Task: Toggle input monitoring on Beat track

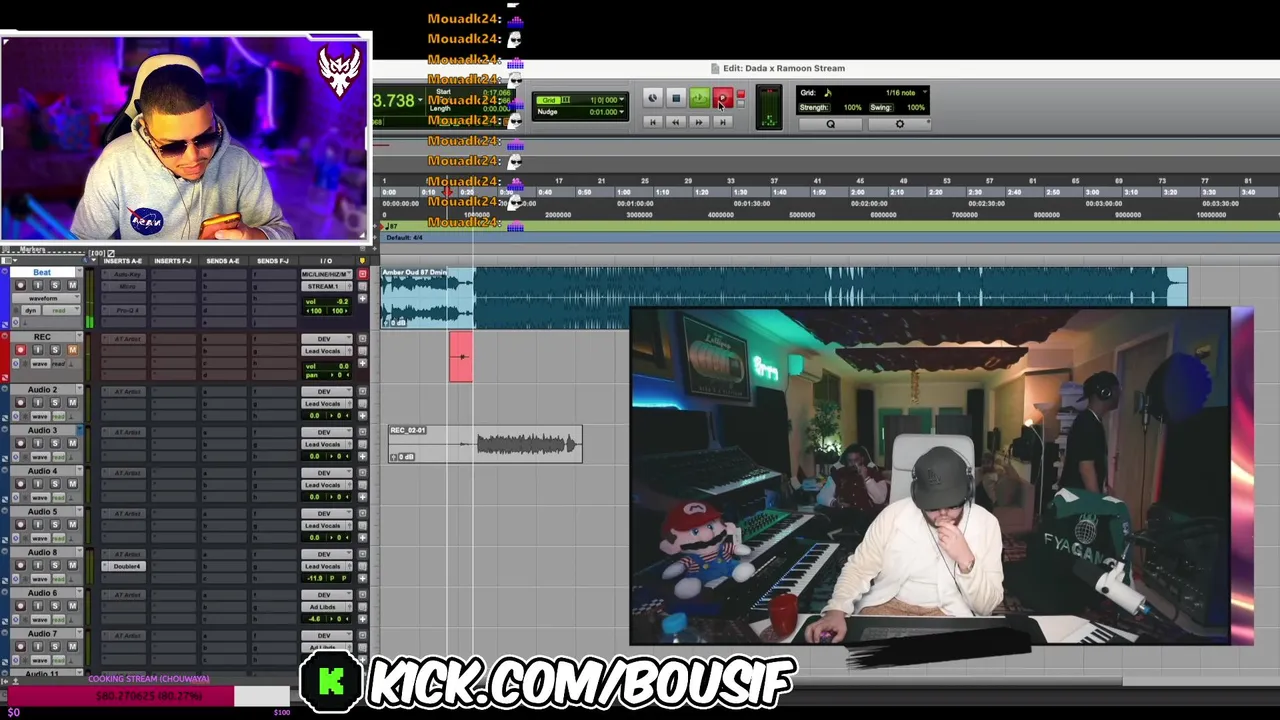Action: [x=37, y=286]
